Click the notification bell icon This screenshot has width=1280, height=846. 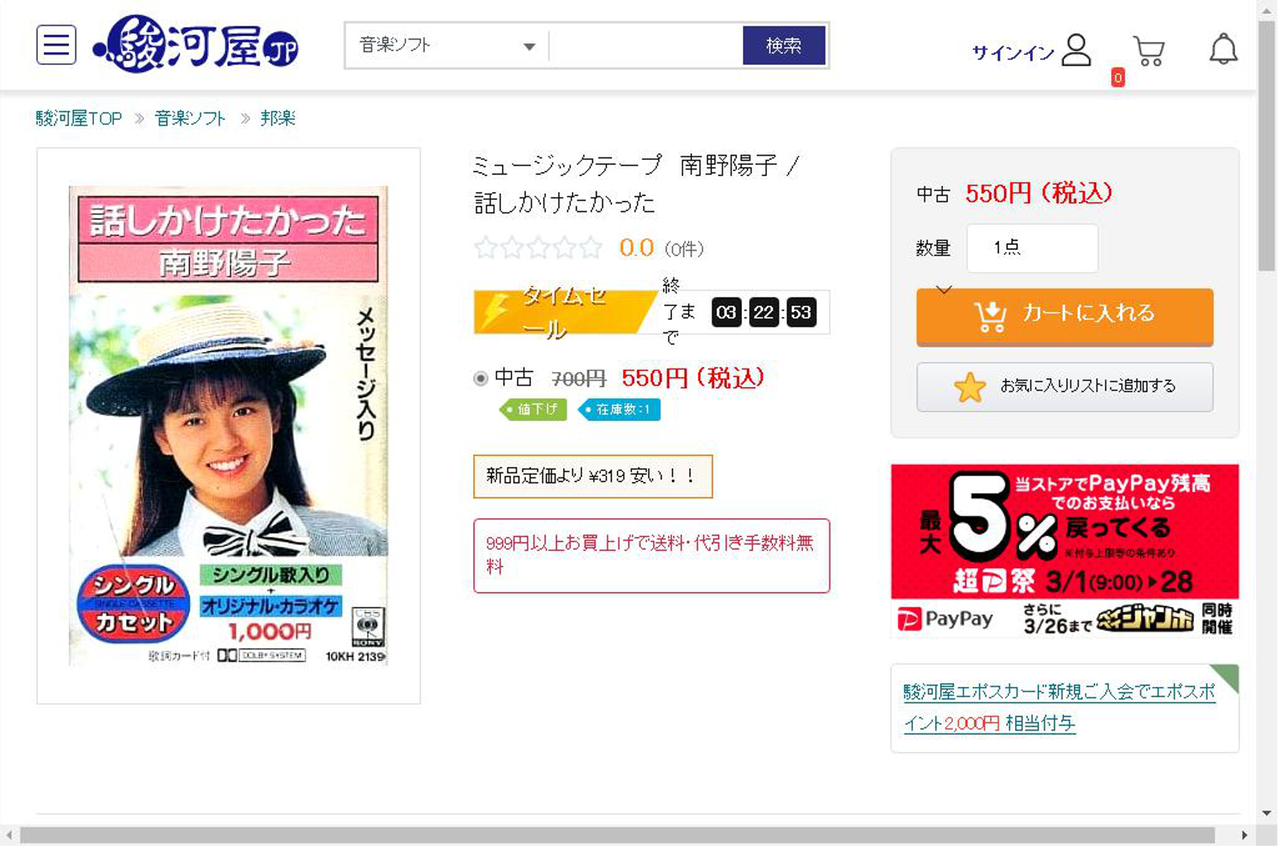pyautogui.click(x=1222, y=48)
